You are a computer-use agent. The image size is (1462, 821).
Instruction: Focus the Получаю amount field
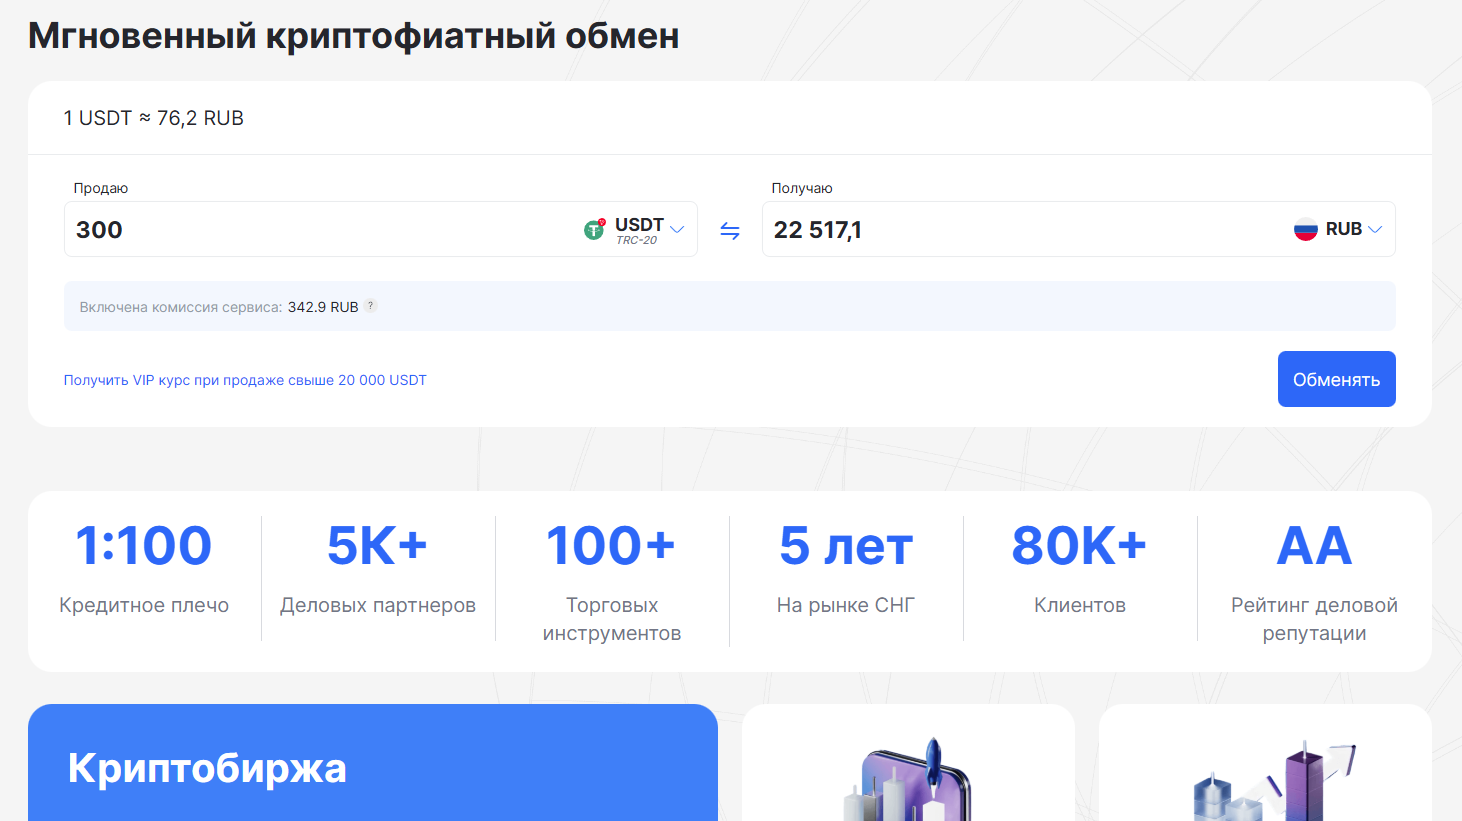pyautogui.click(x=1020, y=230)
